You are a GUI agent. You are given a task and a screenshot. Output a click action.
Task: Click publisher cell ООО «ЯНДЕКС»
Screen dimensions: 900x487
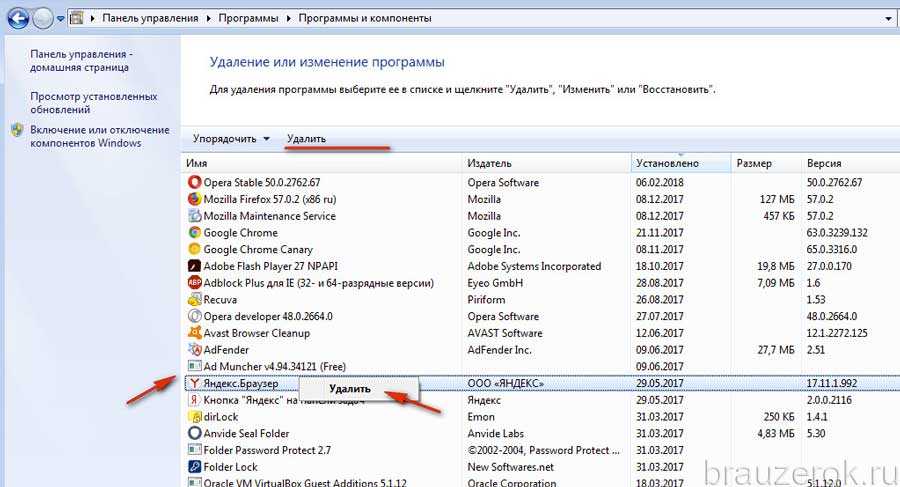coord(505,383)
